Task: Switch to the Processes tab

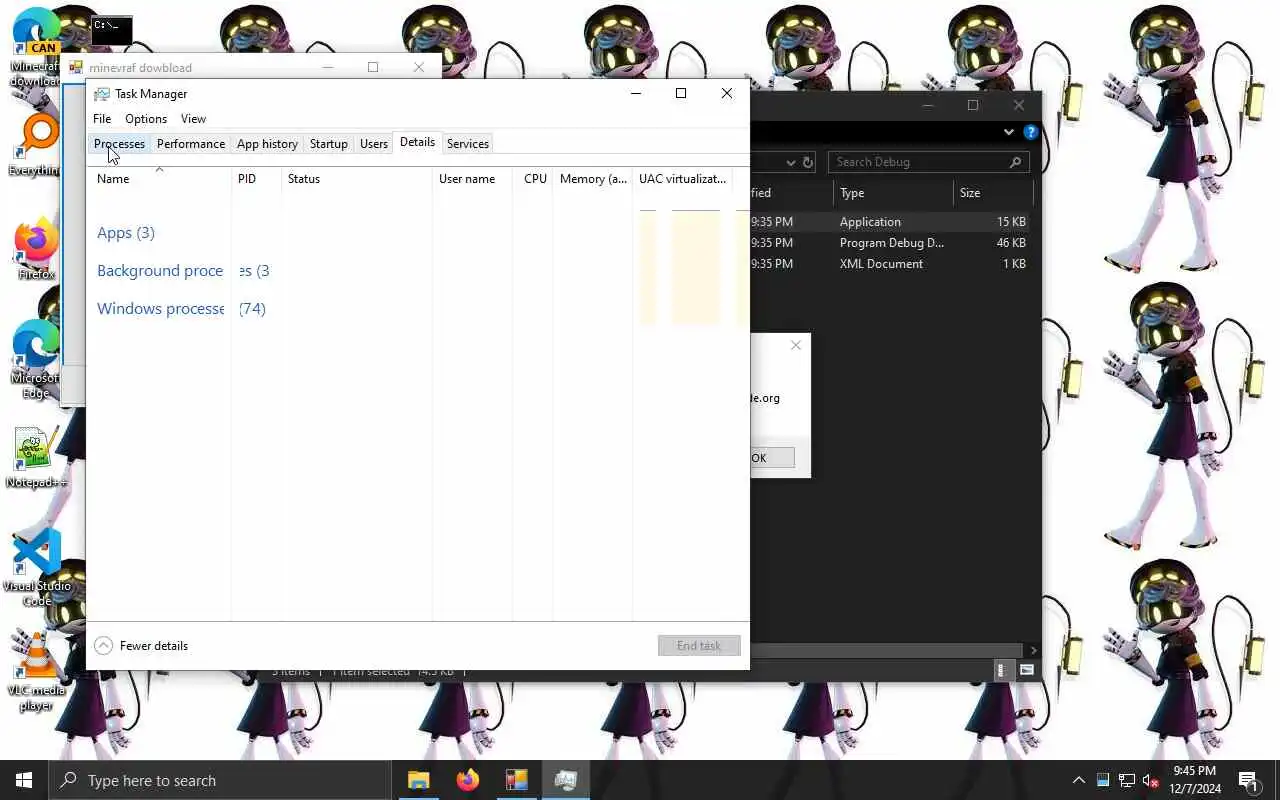Action: coord(119,144)
